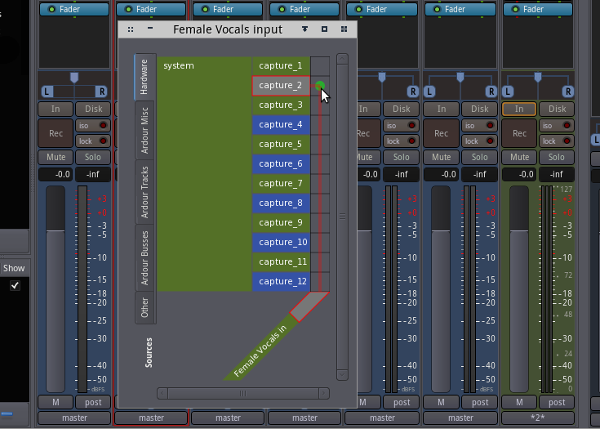Image resolution: width=600 pixels, height=429 pixels.
Task: Open post metering point menu on leftmost strip
Action: [x=93, y=402]
